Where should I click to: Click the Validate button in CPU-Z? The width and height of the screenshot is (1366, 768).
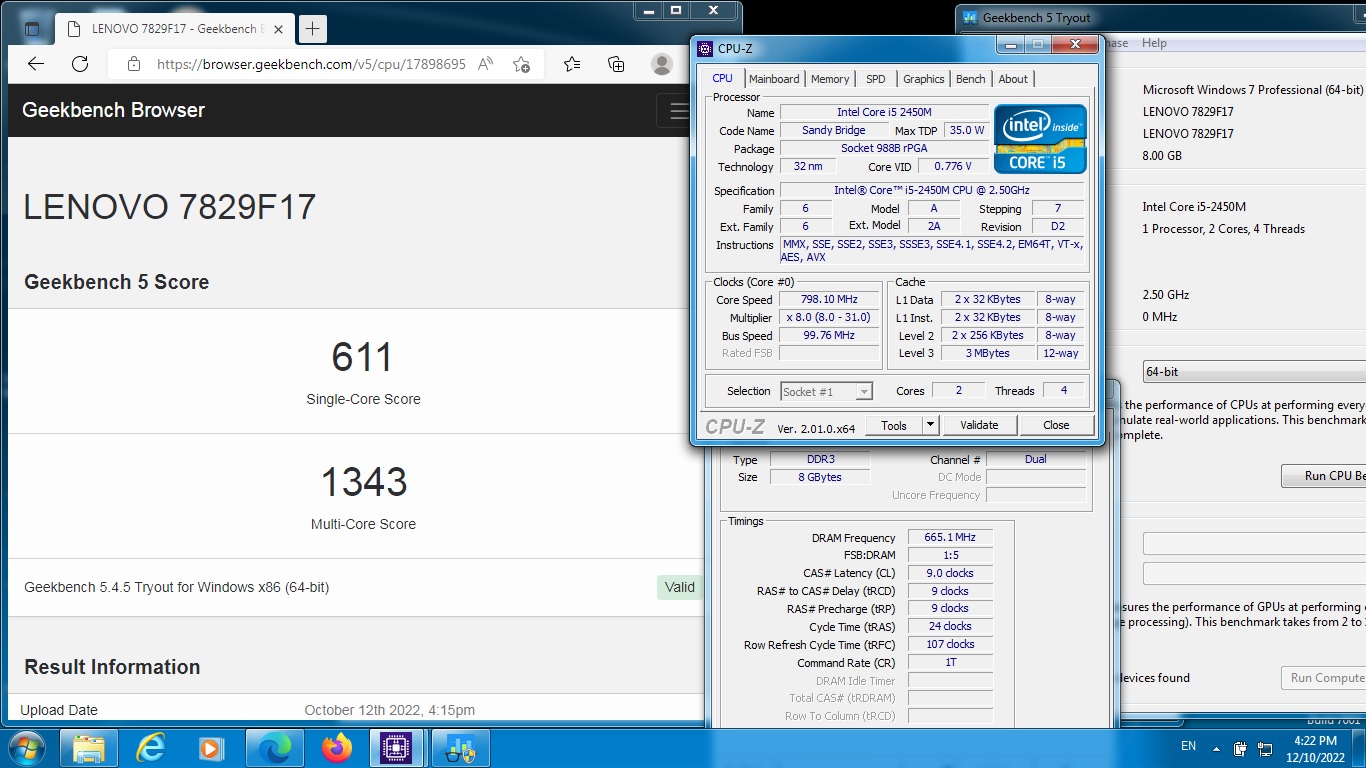tap(979, 425)
